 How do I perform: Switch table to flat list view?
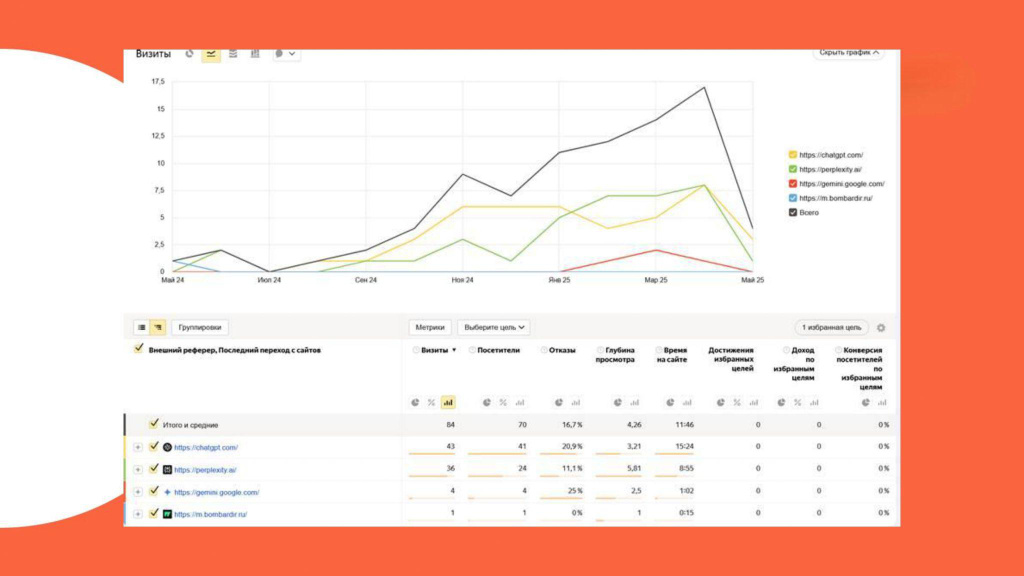pos(142,327)
